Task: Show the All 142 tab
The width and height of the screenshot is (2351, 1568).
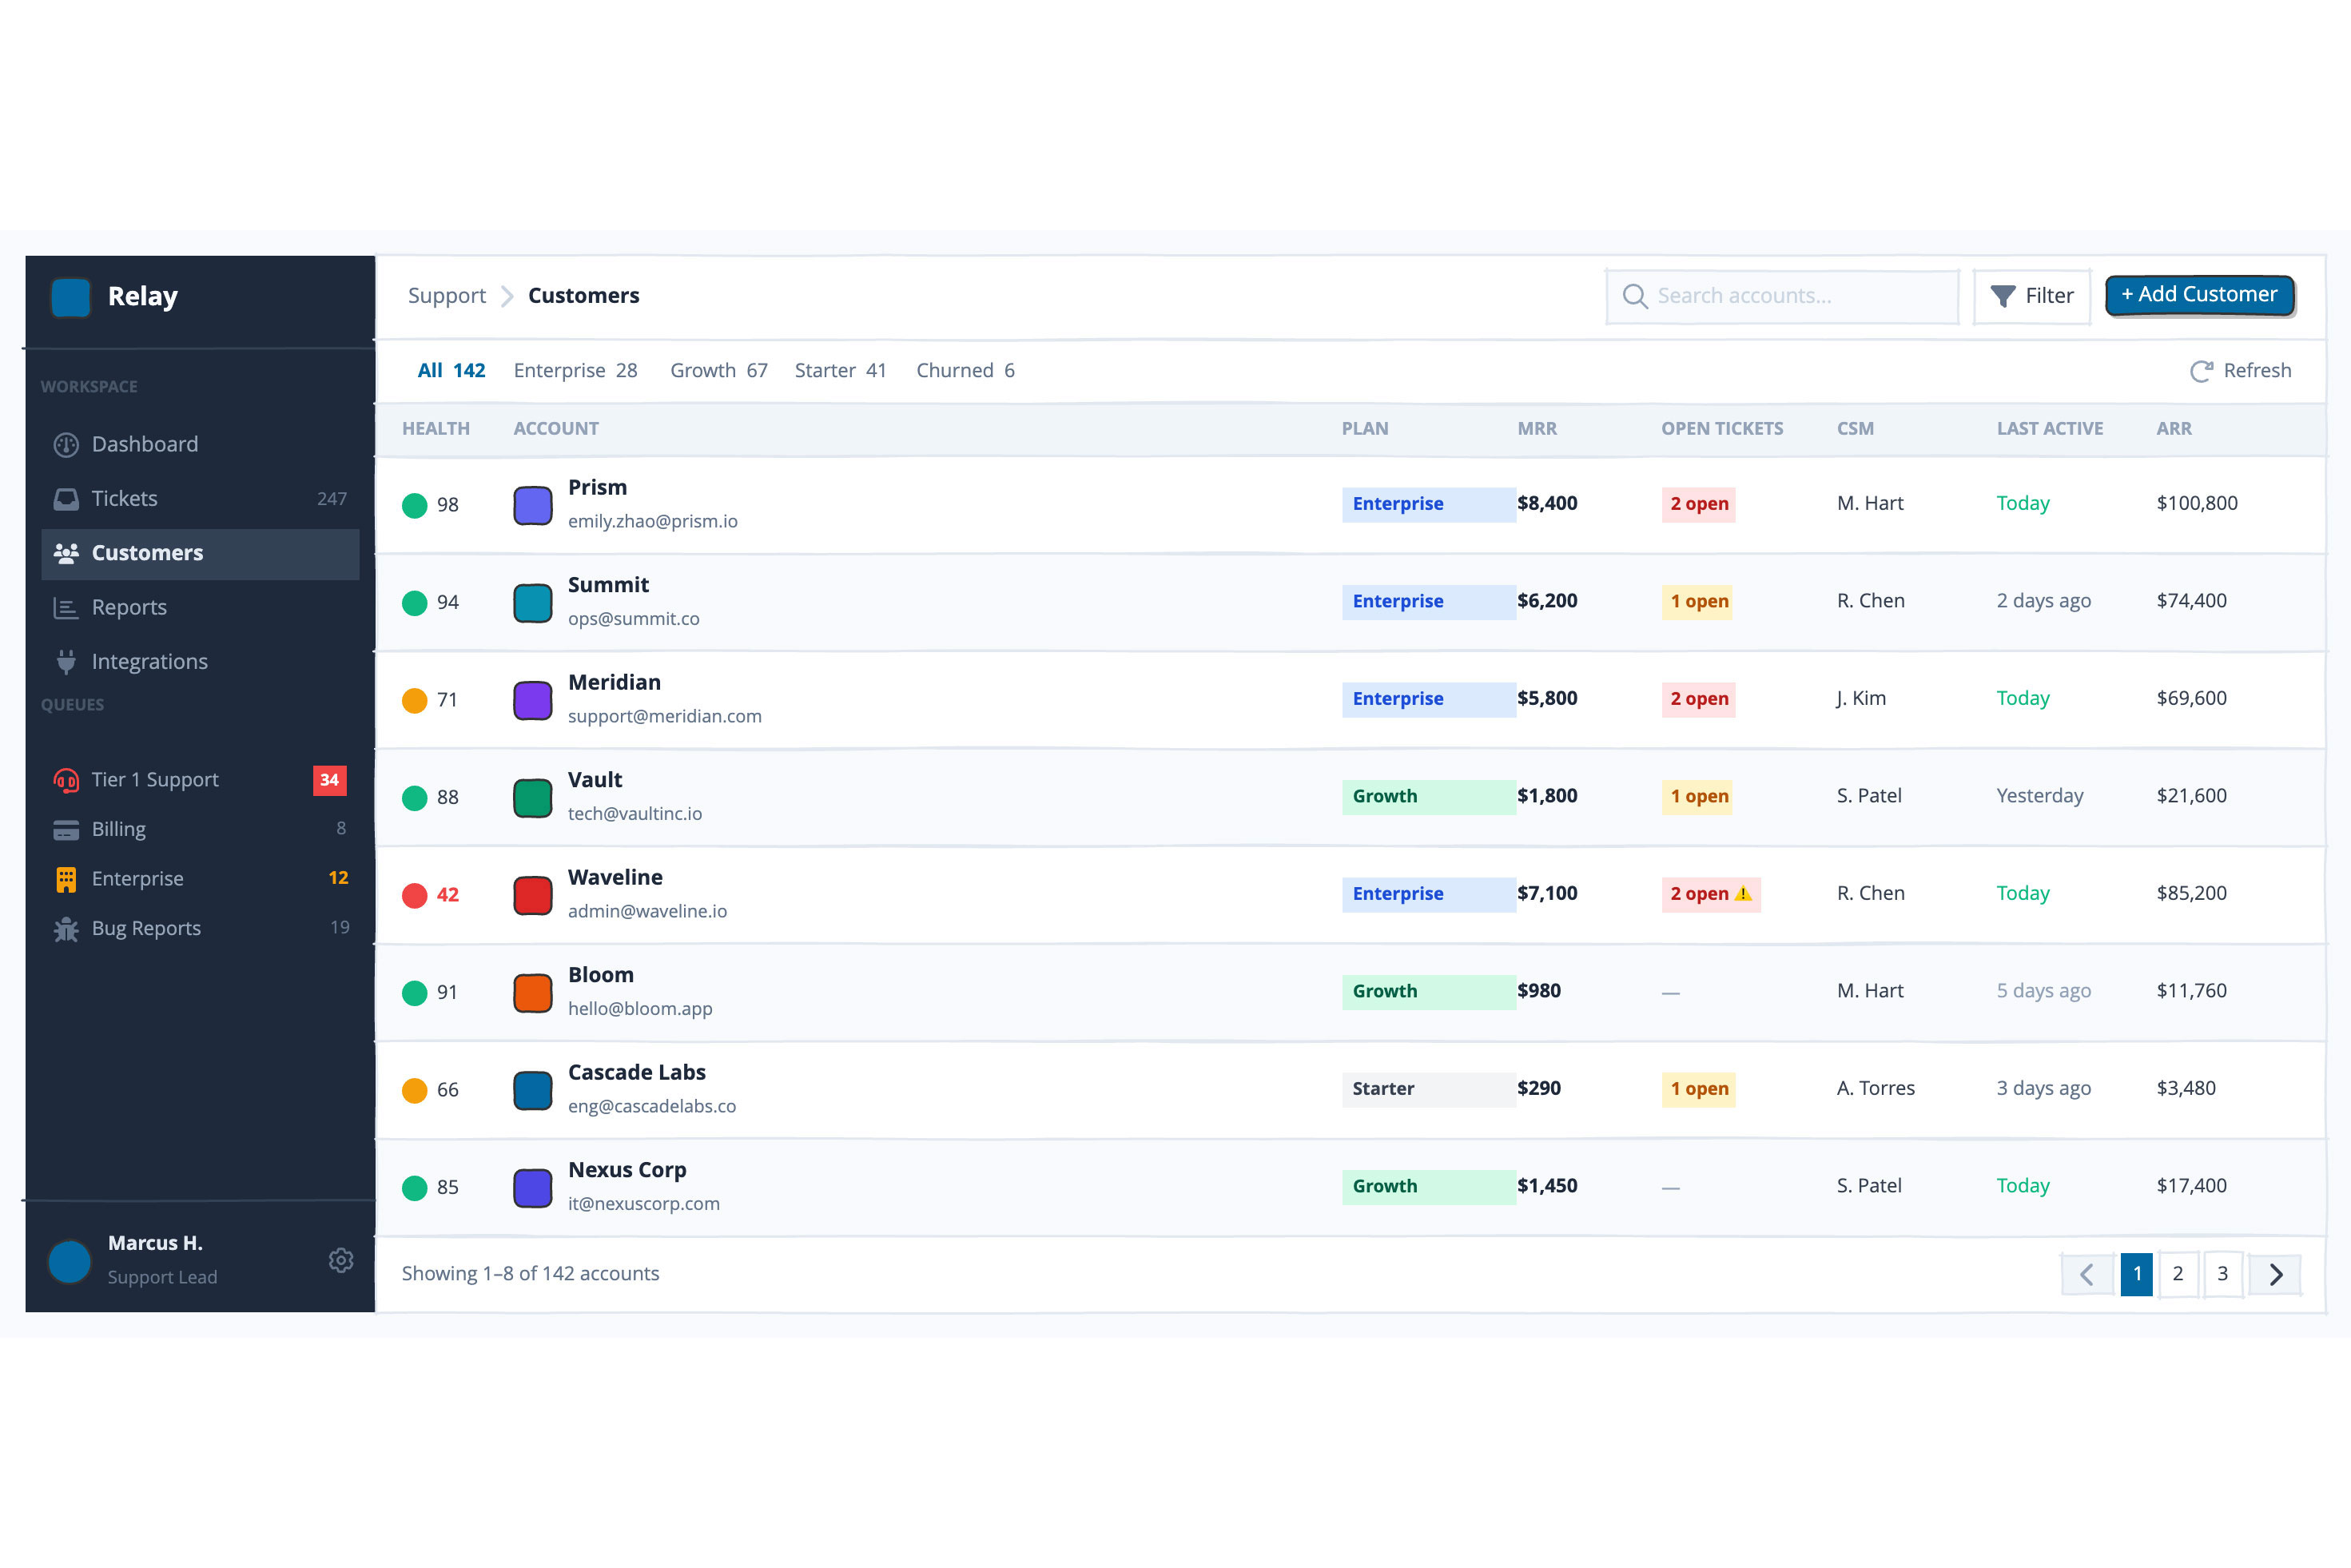Action: click(x=451, y=370)
